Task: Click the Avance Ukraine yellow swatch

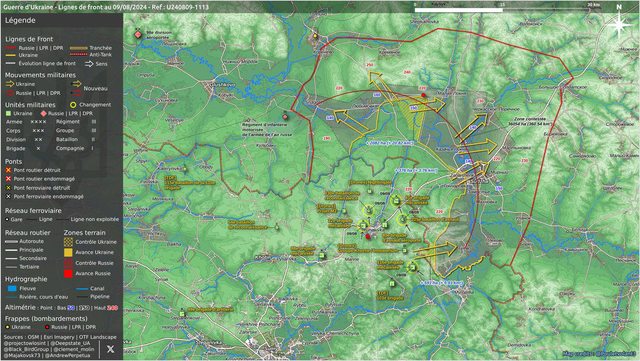Action: click(x=68, y=252)
